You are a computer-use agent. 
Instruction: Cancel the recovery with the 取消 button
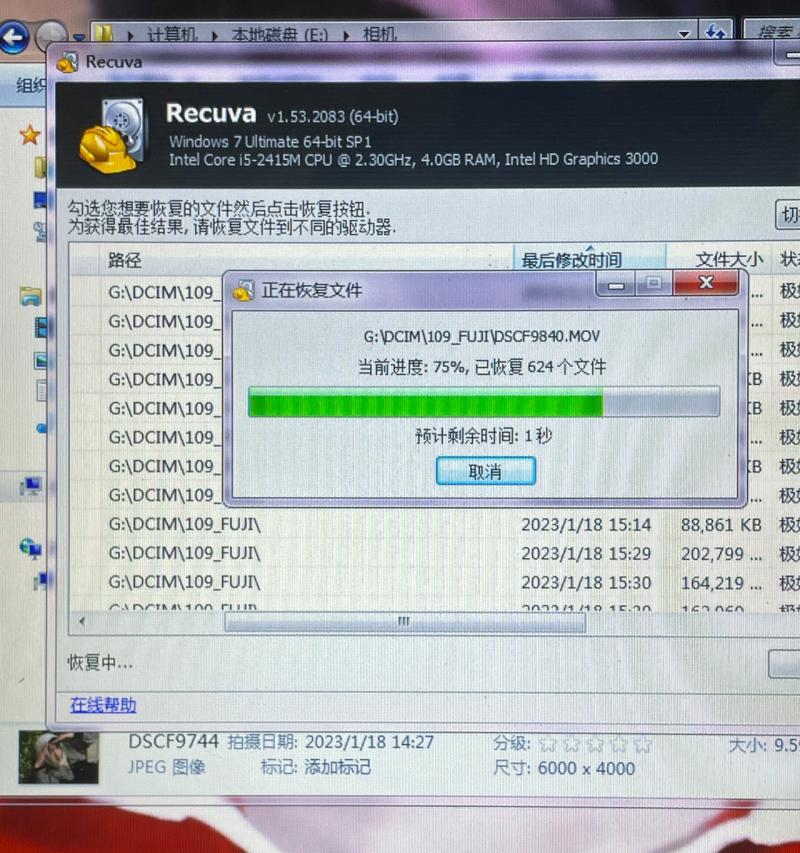[486, 471]
